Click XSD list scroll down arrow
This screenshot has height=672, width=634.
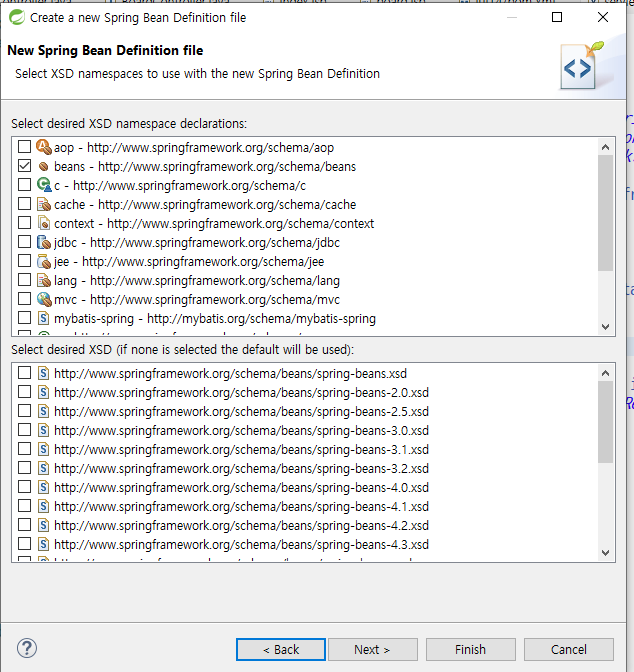tap(605, 552)
